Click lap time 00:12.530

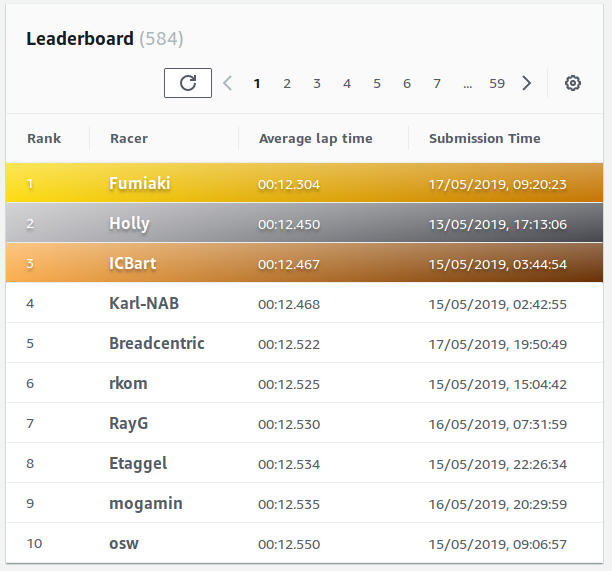289,425
